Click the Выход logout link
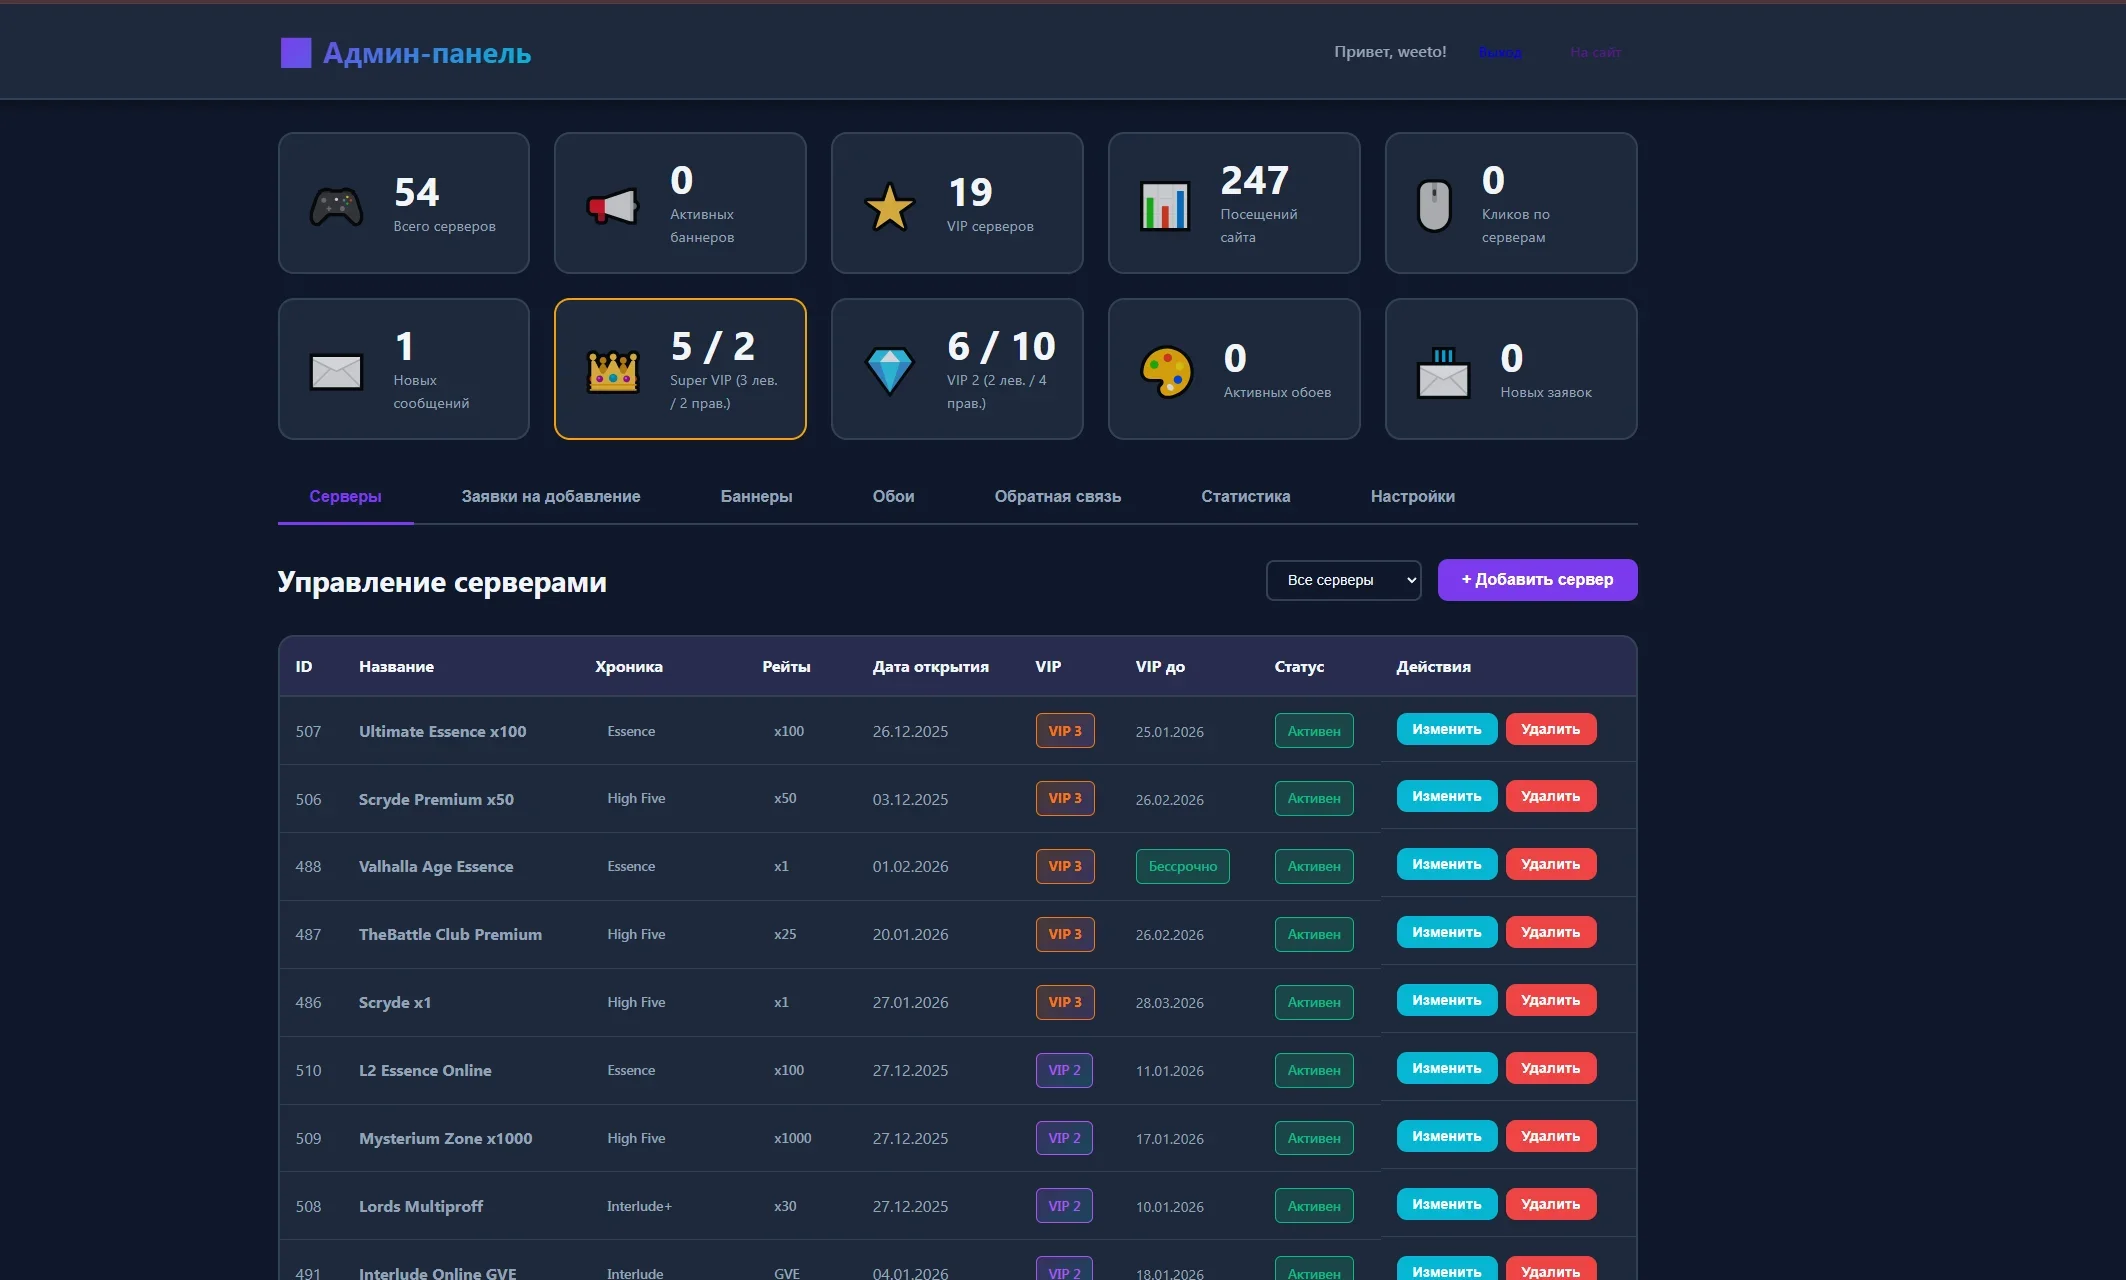Image resolution: width=2126 pixels, height=1280 pixels. [x=1500, y=52]
